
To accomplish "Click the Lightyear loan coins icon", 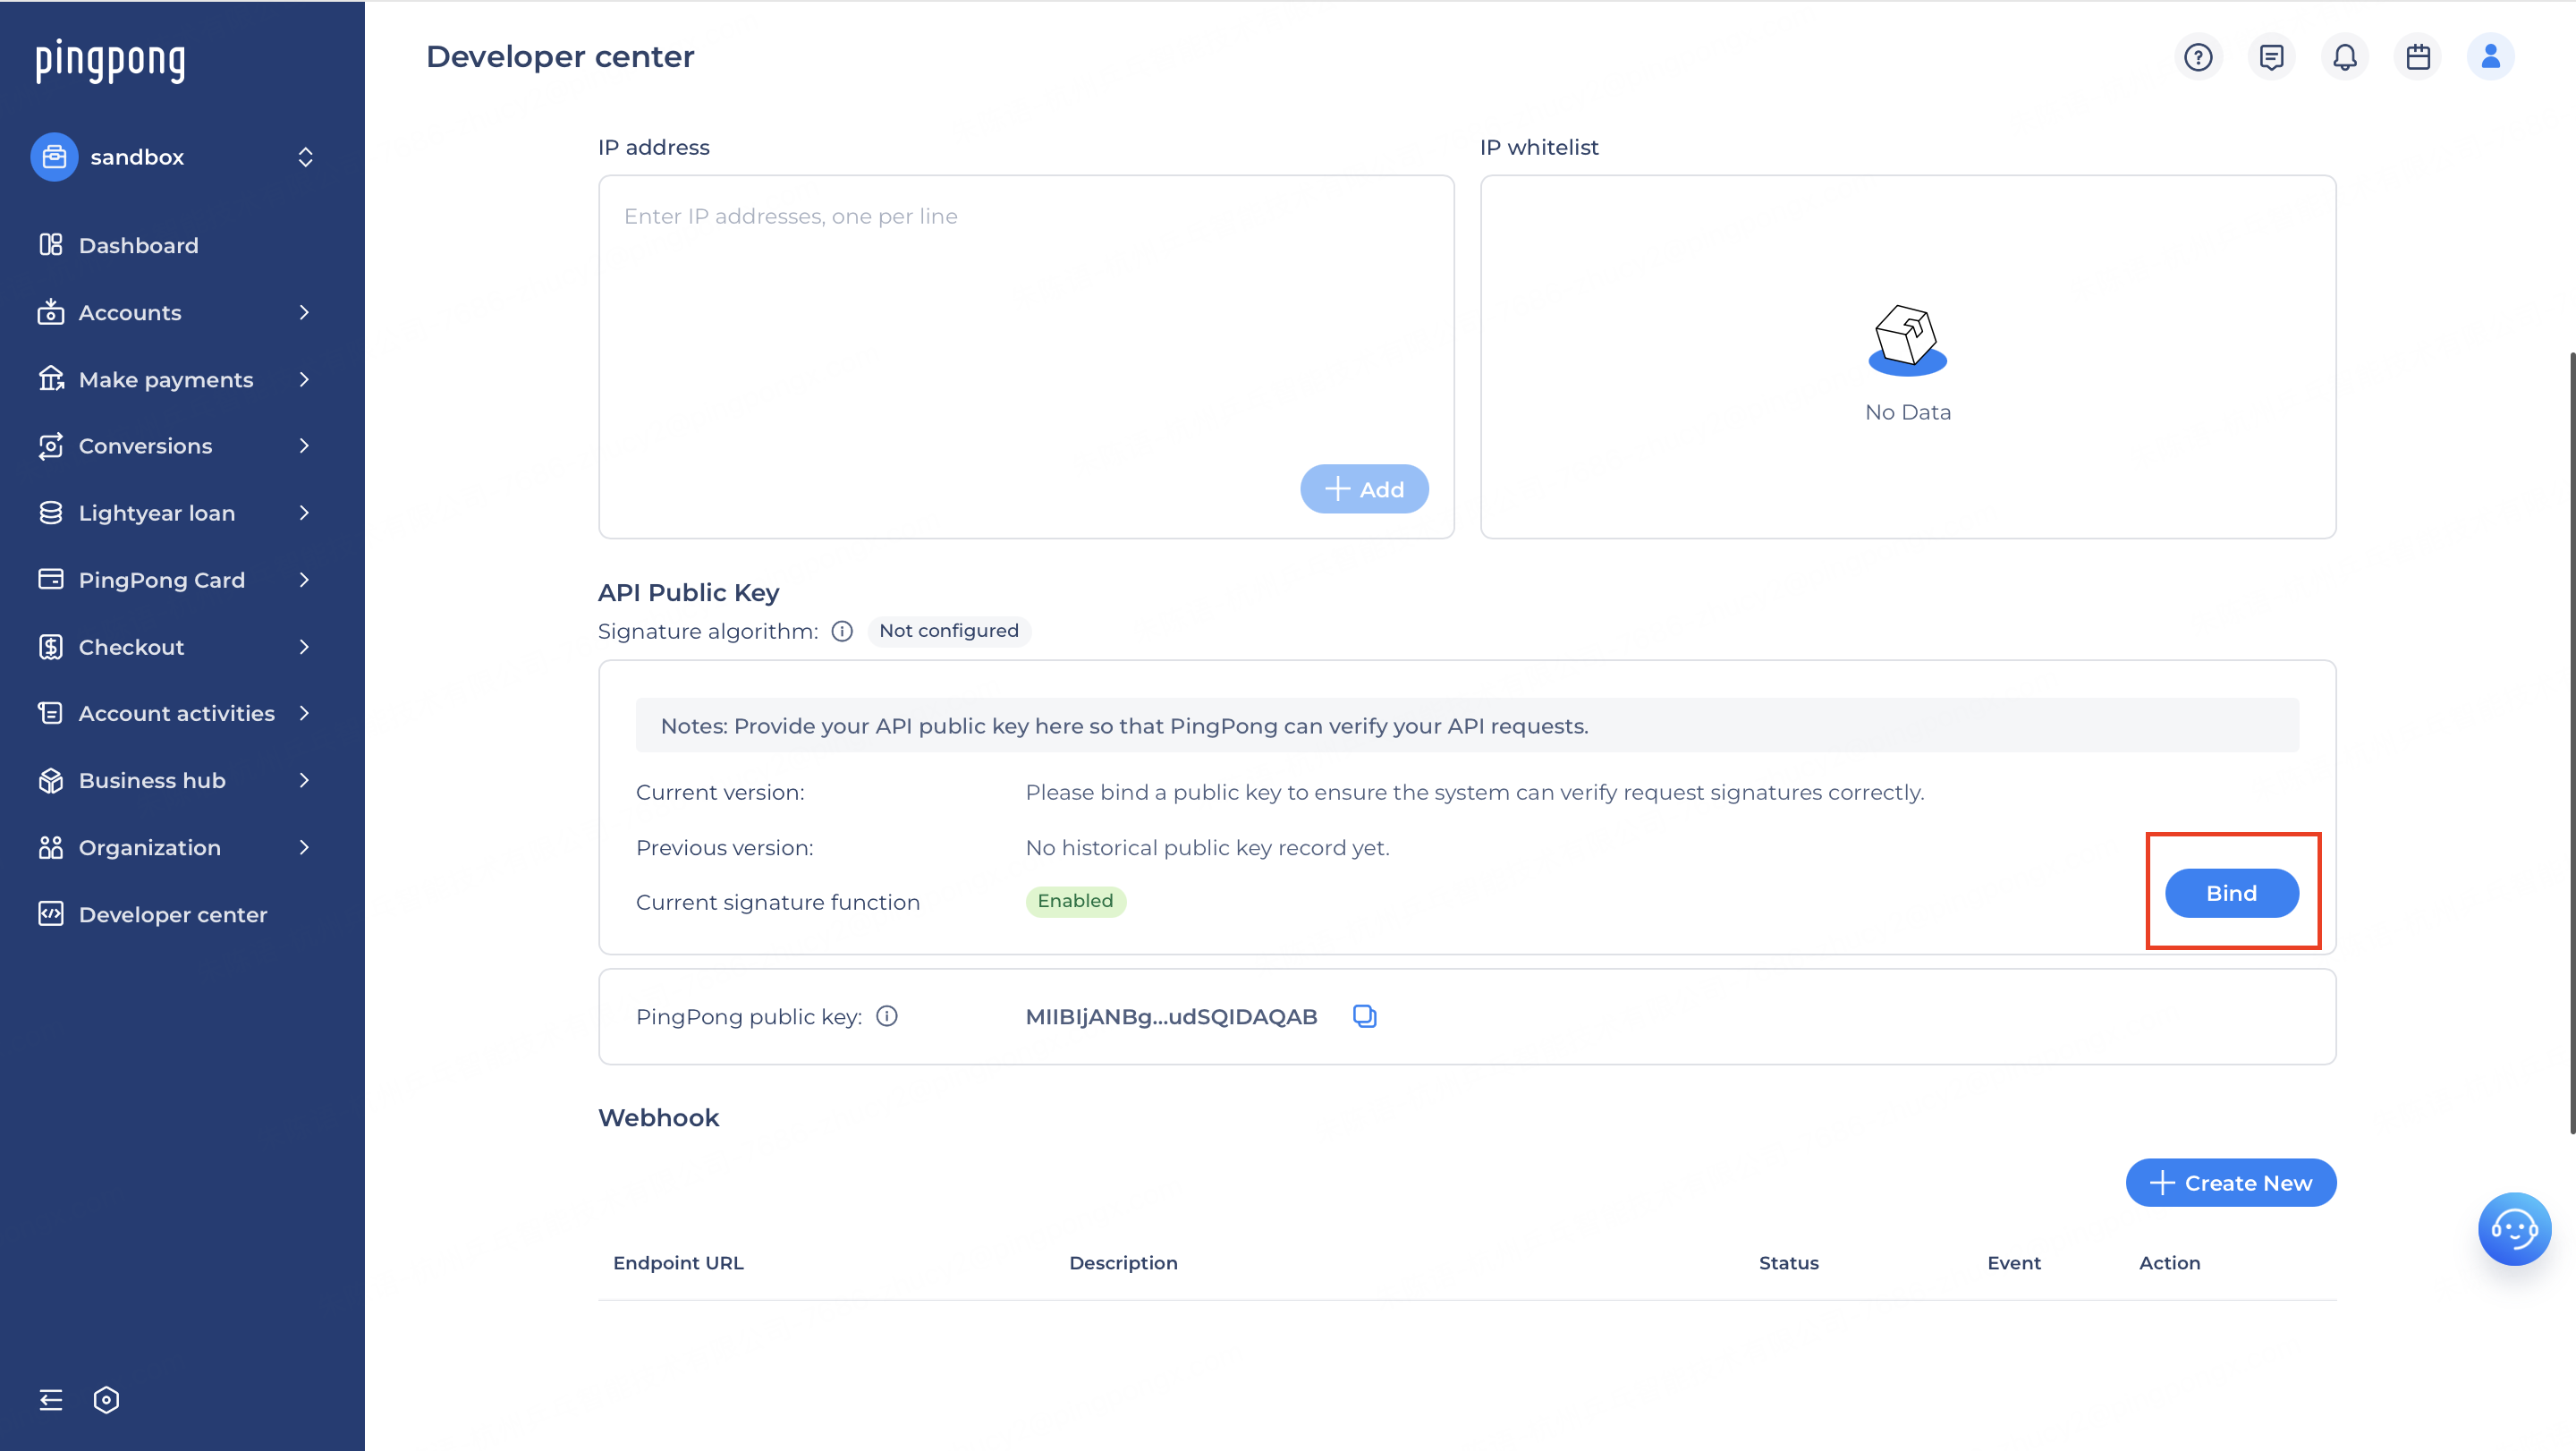I will tap(51, 513).
